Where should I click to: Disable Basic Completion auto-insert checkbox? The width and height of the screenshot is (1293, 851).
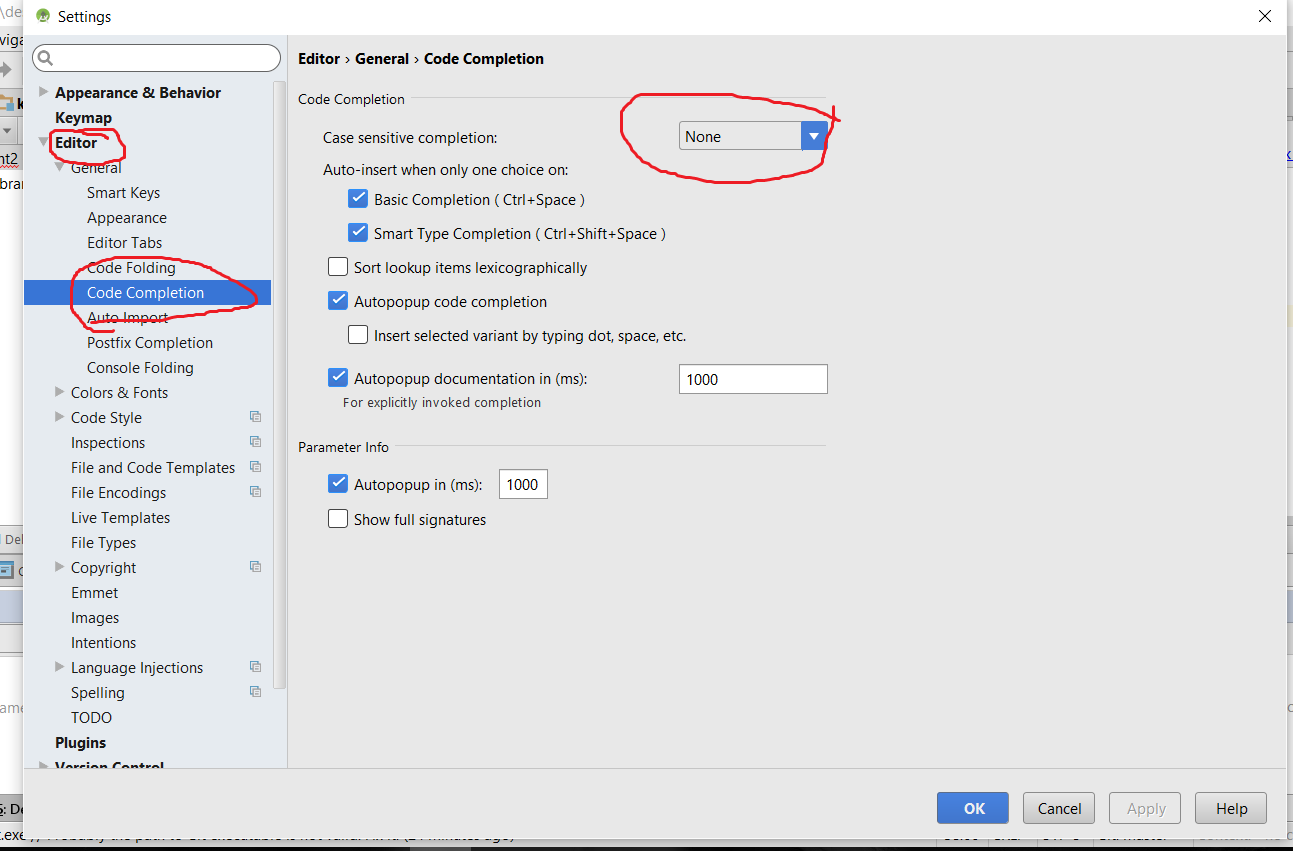(x=358, y=199)
